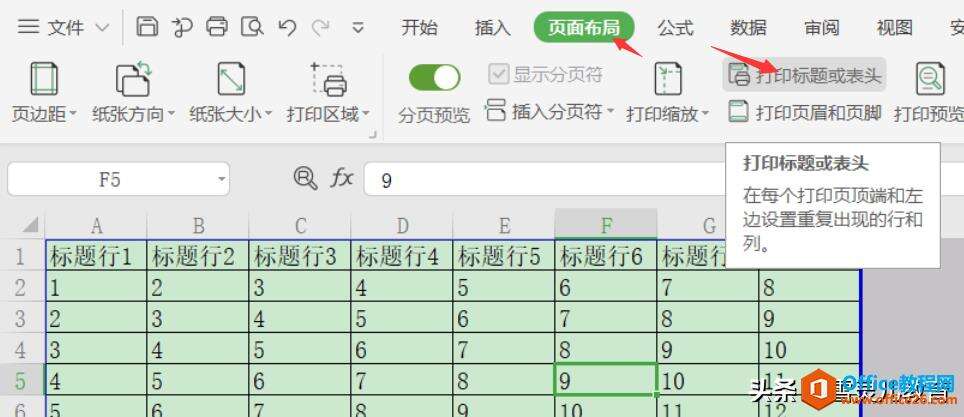Image resolution: width=964 pixels, height=417 pixels.
Task: Open the 公式 tab
Action: click(x=675, y=28)
